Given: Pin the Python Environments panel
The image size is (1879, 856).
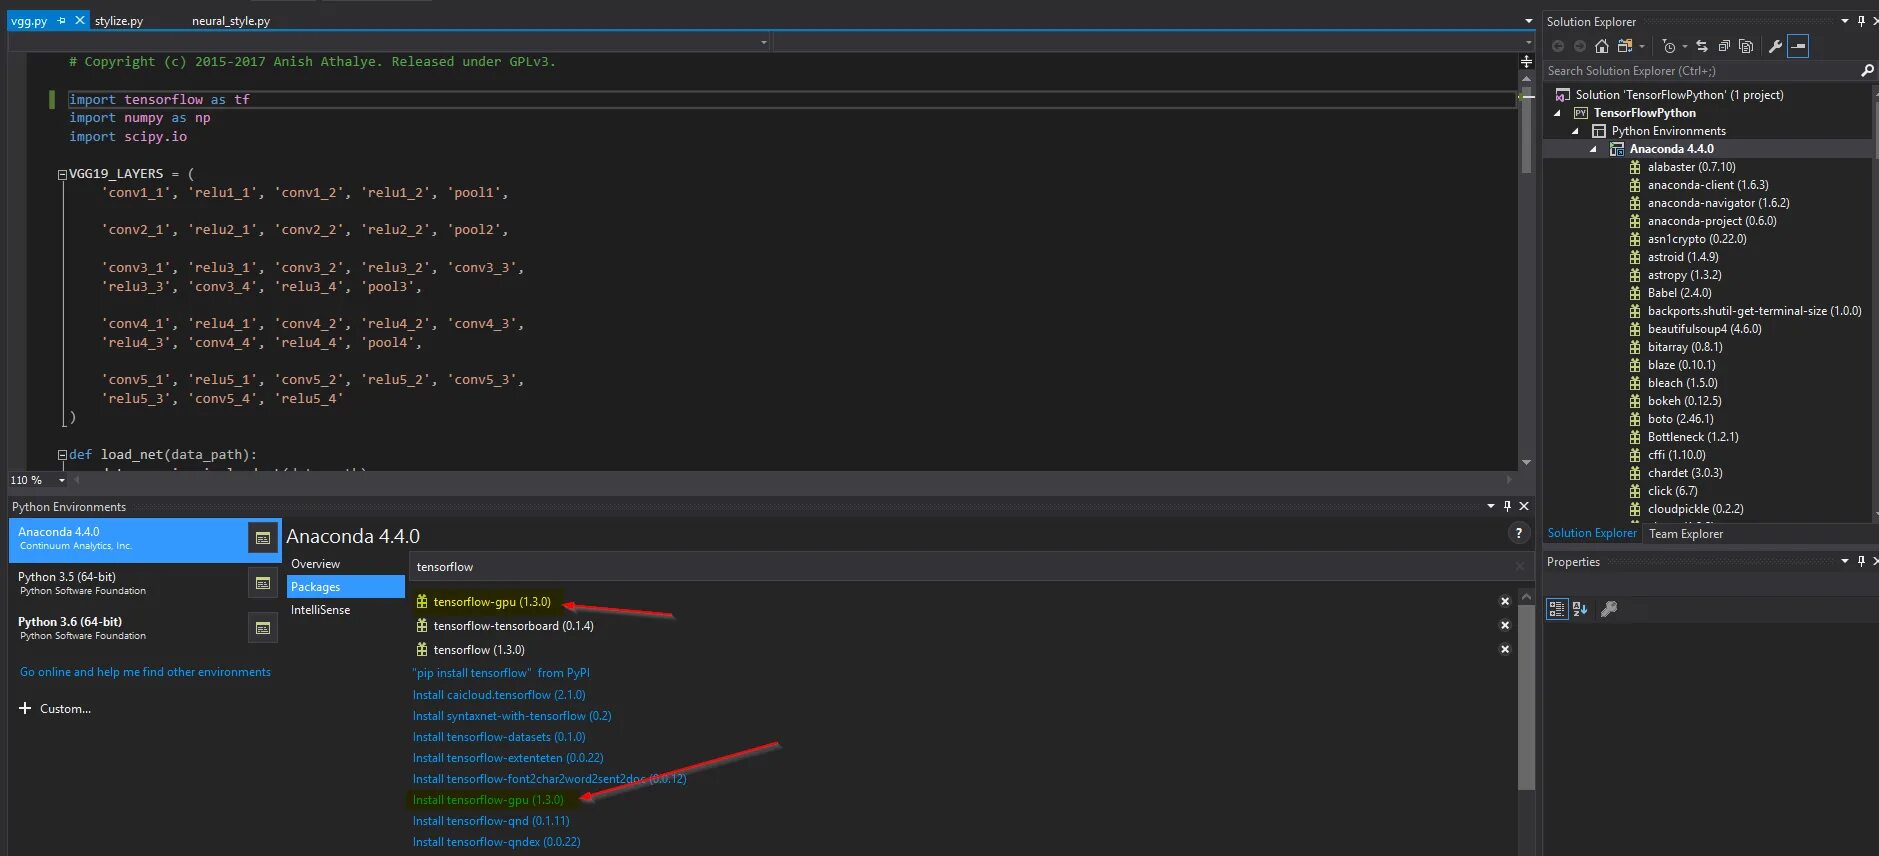Looking at the screenshot, I should [x=1507, y=506].
